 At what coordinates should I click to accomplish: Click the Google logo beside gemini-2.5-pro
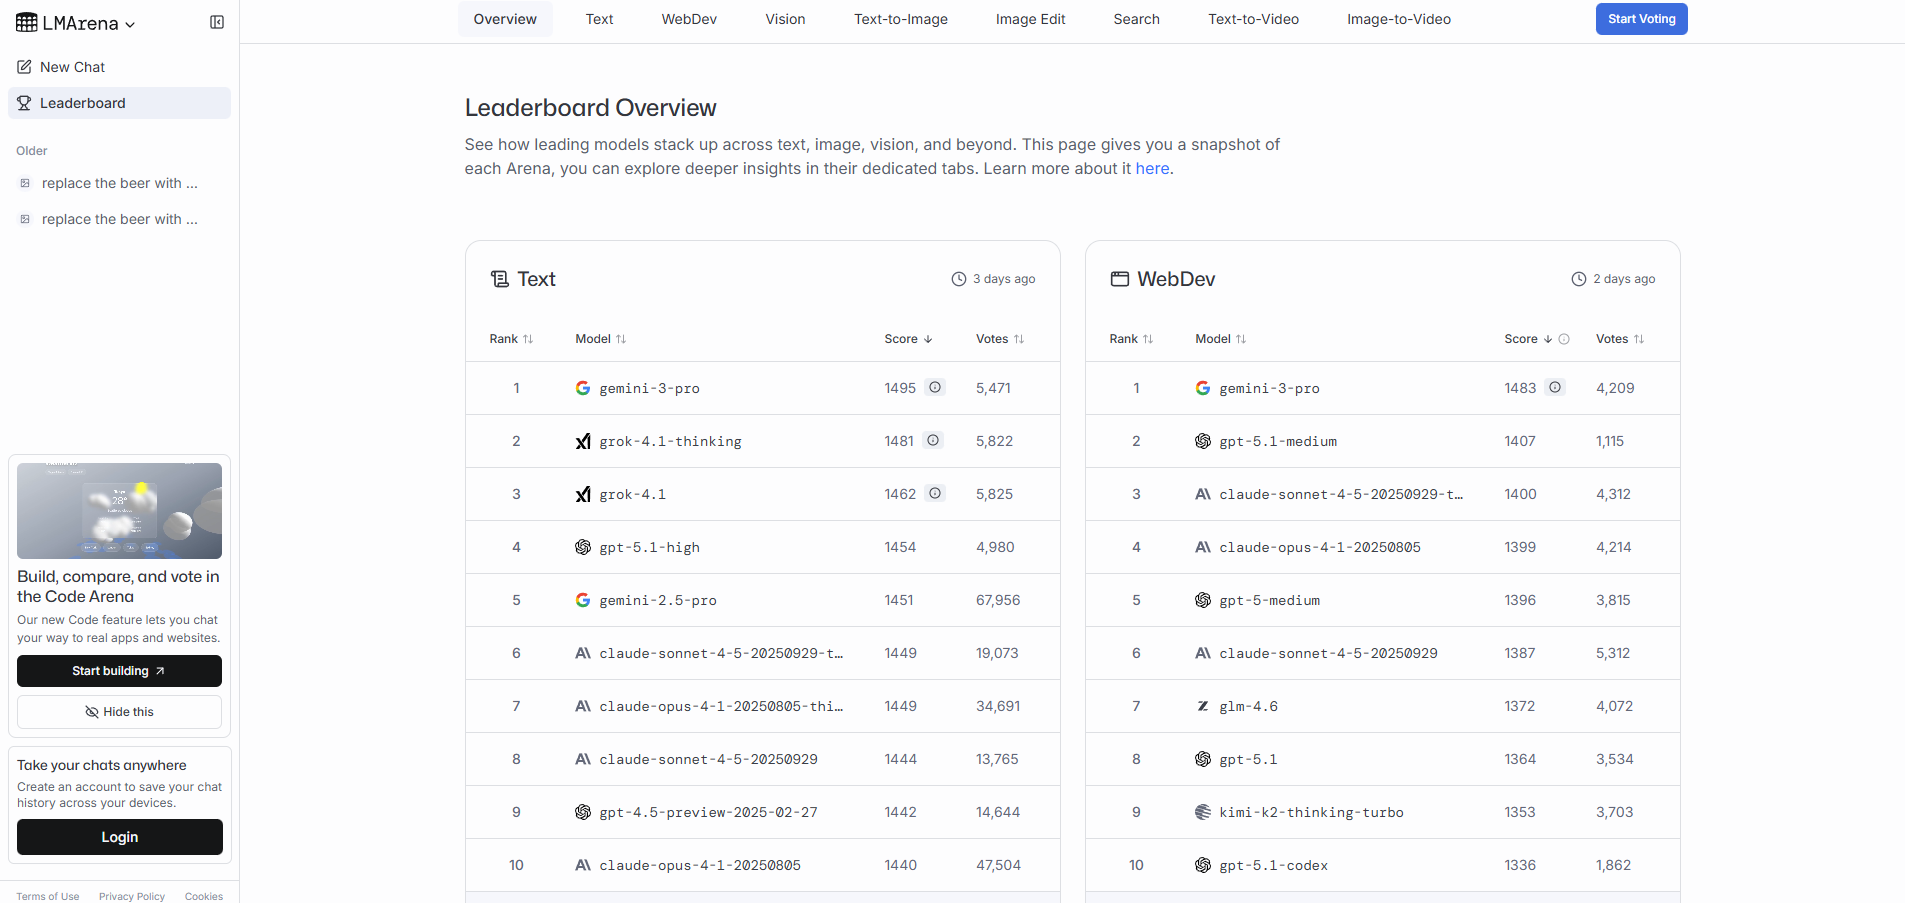583,600
